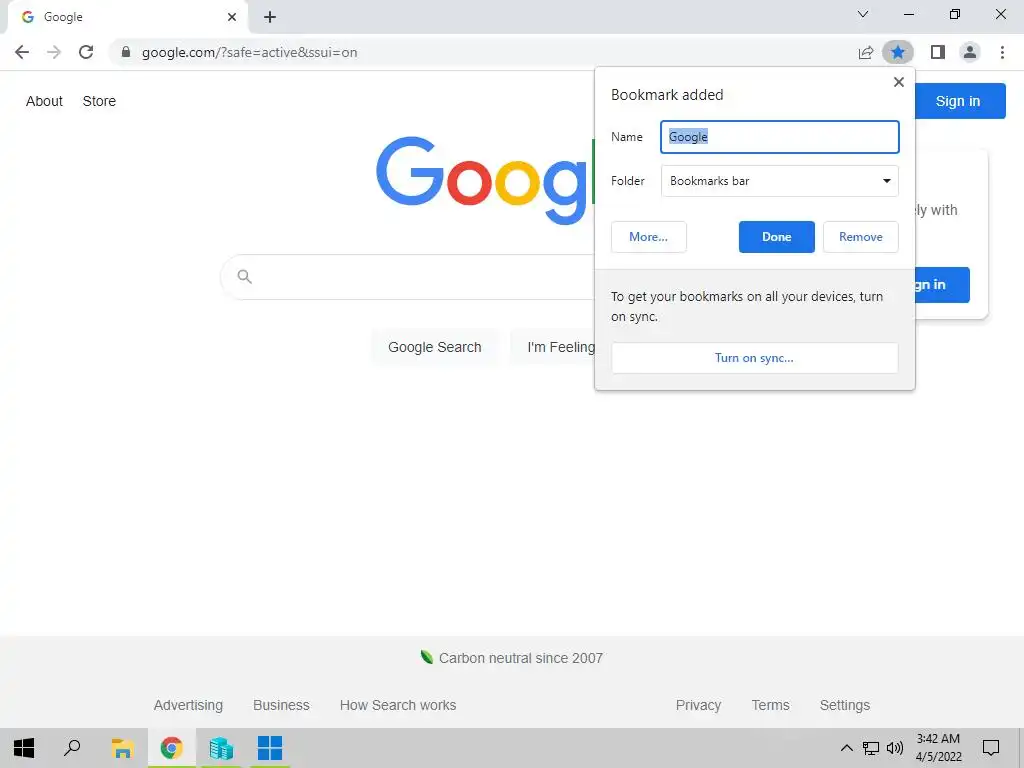Show hidden system tray icons
Image resolution: width=1024 pixels, height=768 pixels.
tap(846, 748)
